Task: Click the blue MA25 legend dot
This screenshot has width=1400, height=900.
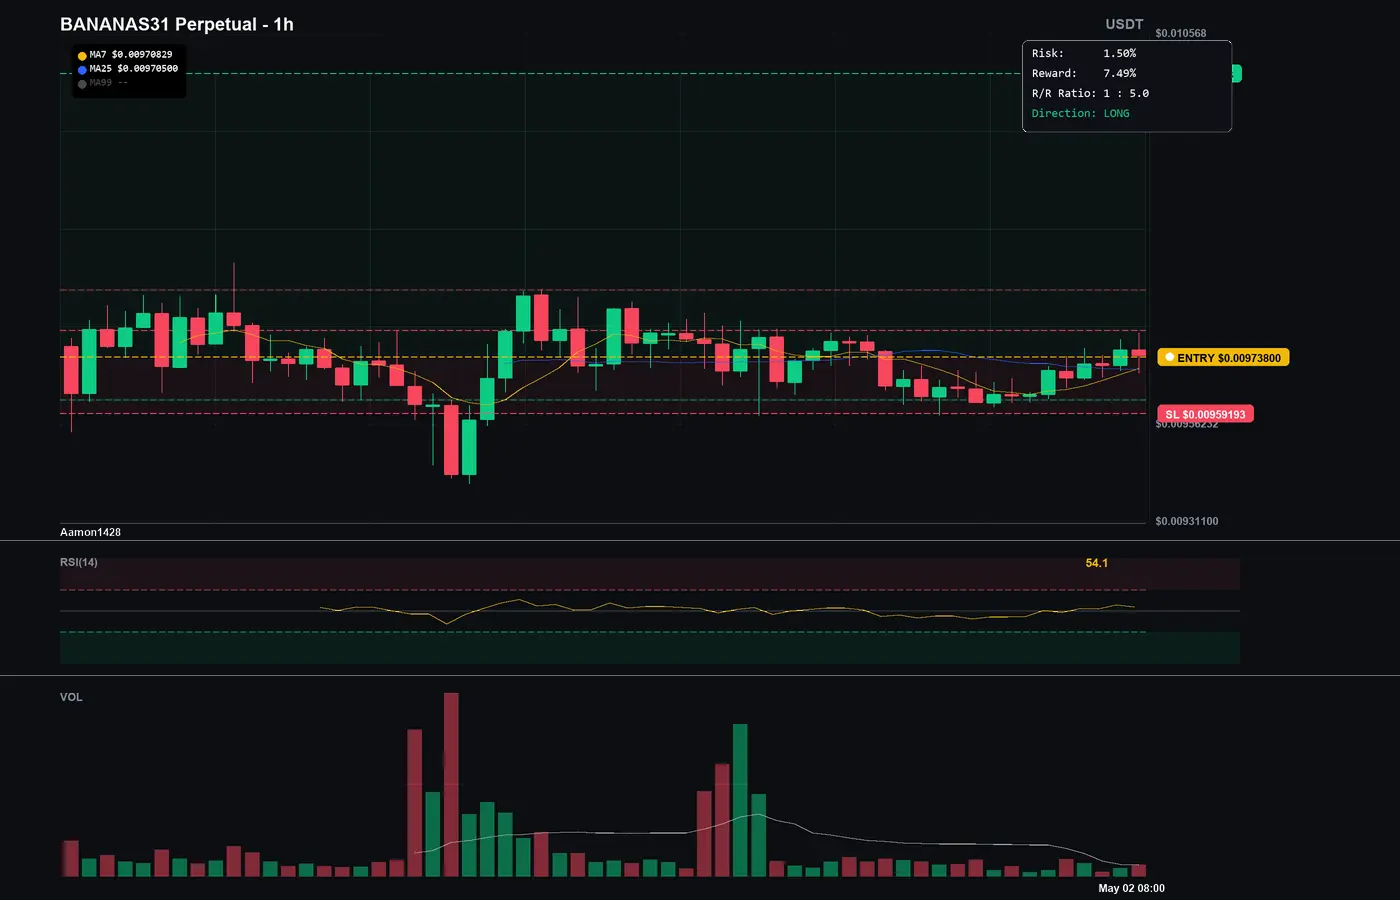Action: pos(82,70)
